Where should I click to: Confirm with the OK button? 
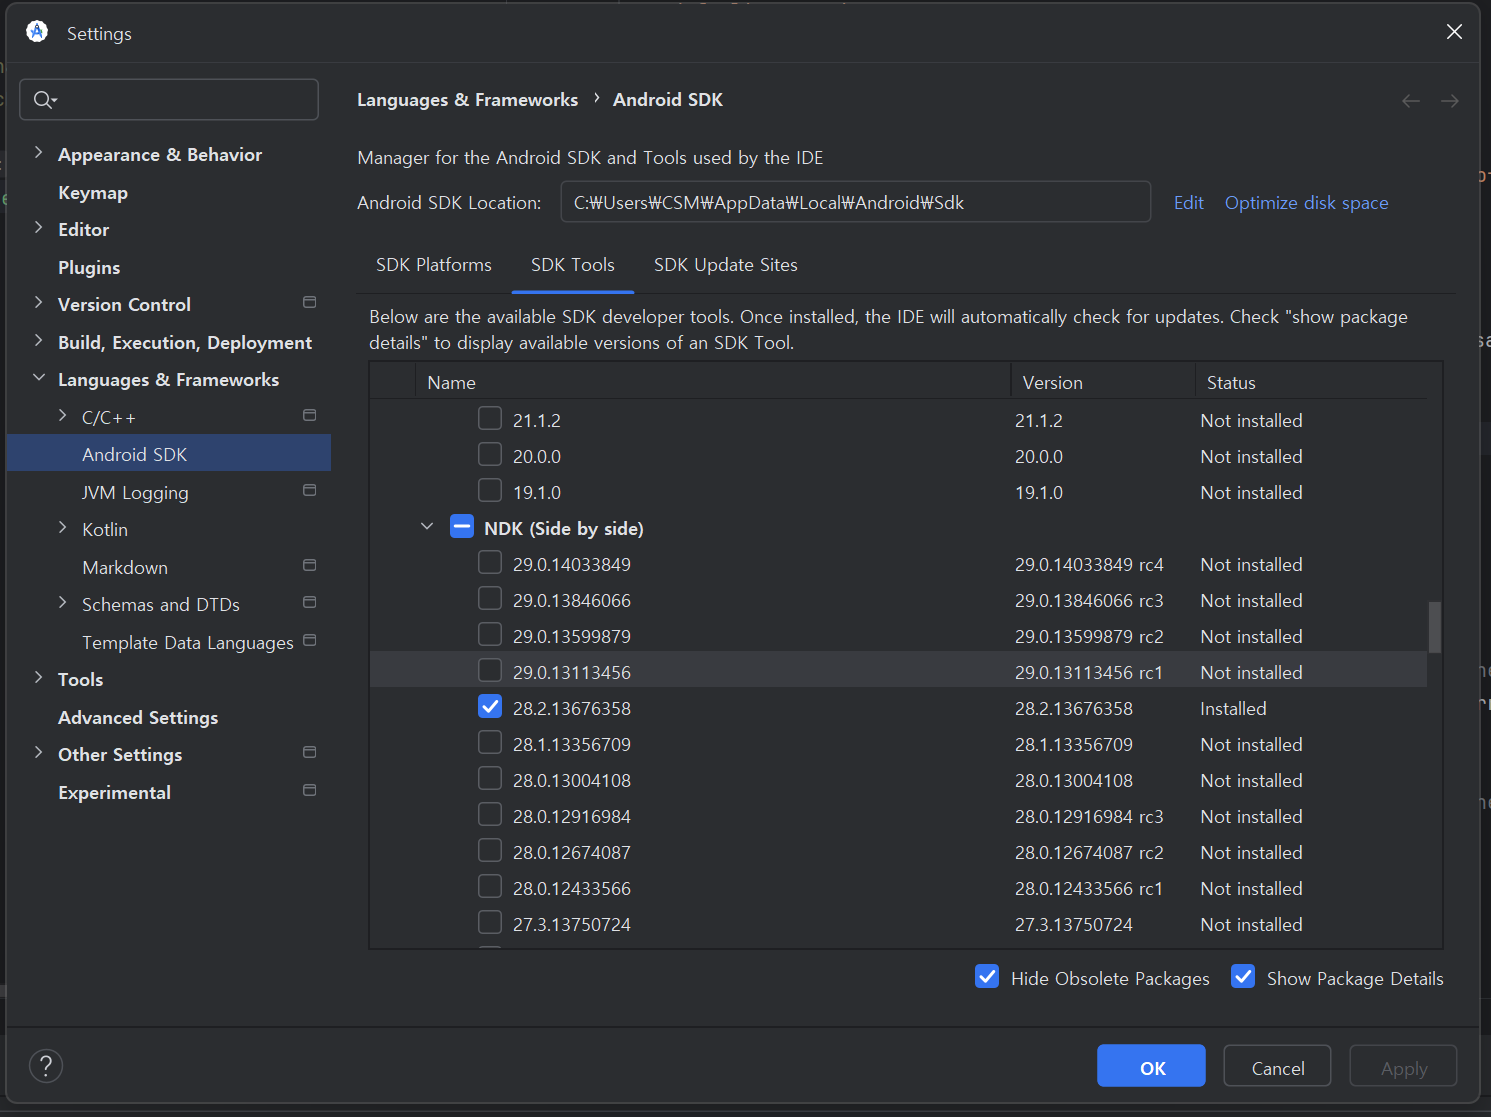pyautogui.click(x=1151, y=1066)
